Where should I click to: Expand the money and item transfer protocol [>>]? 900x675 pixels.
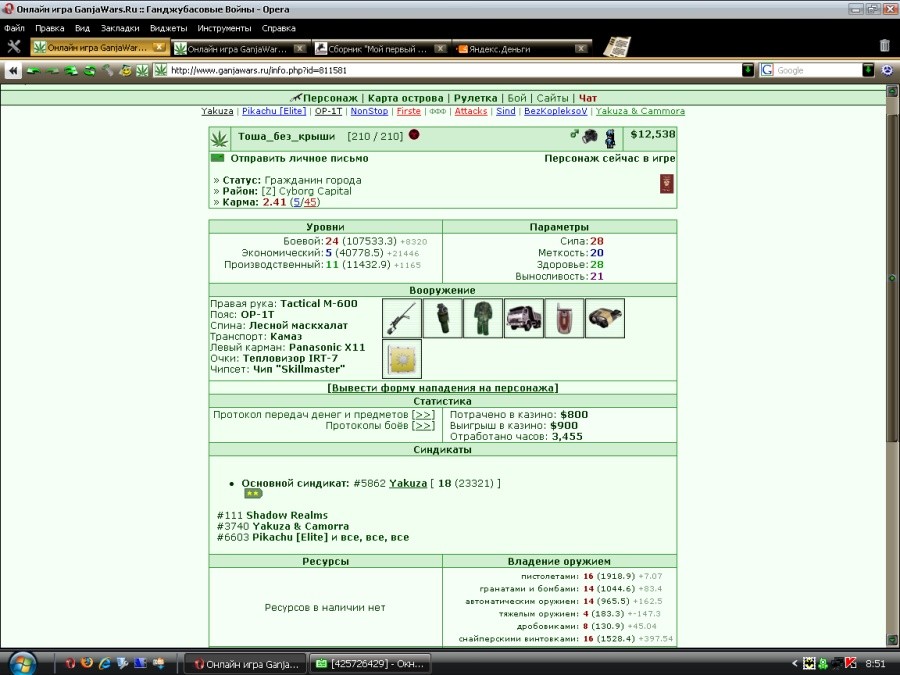[x=423, y=414]
